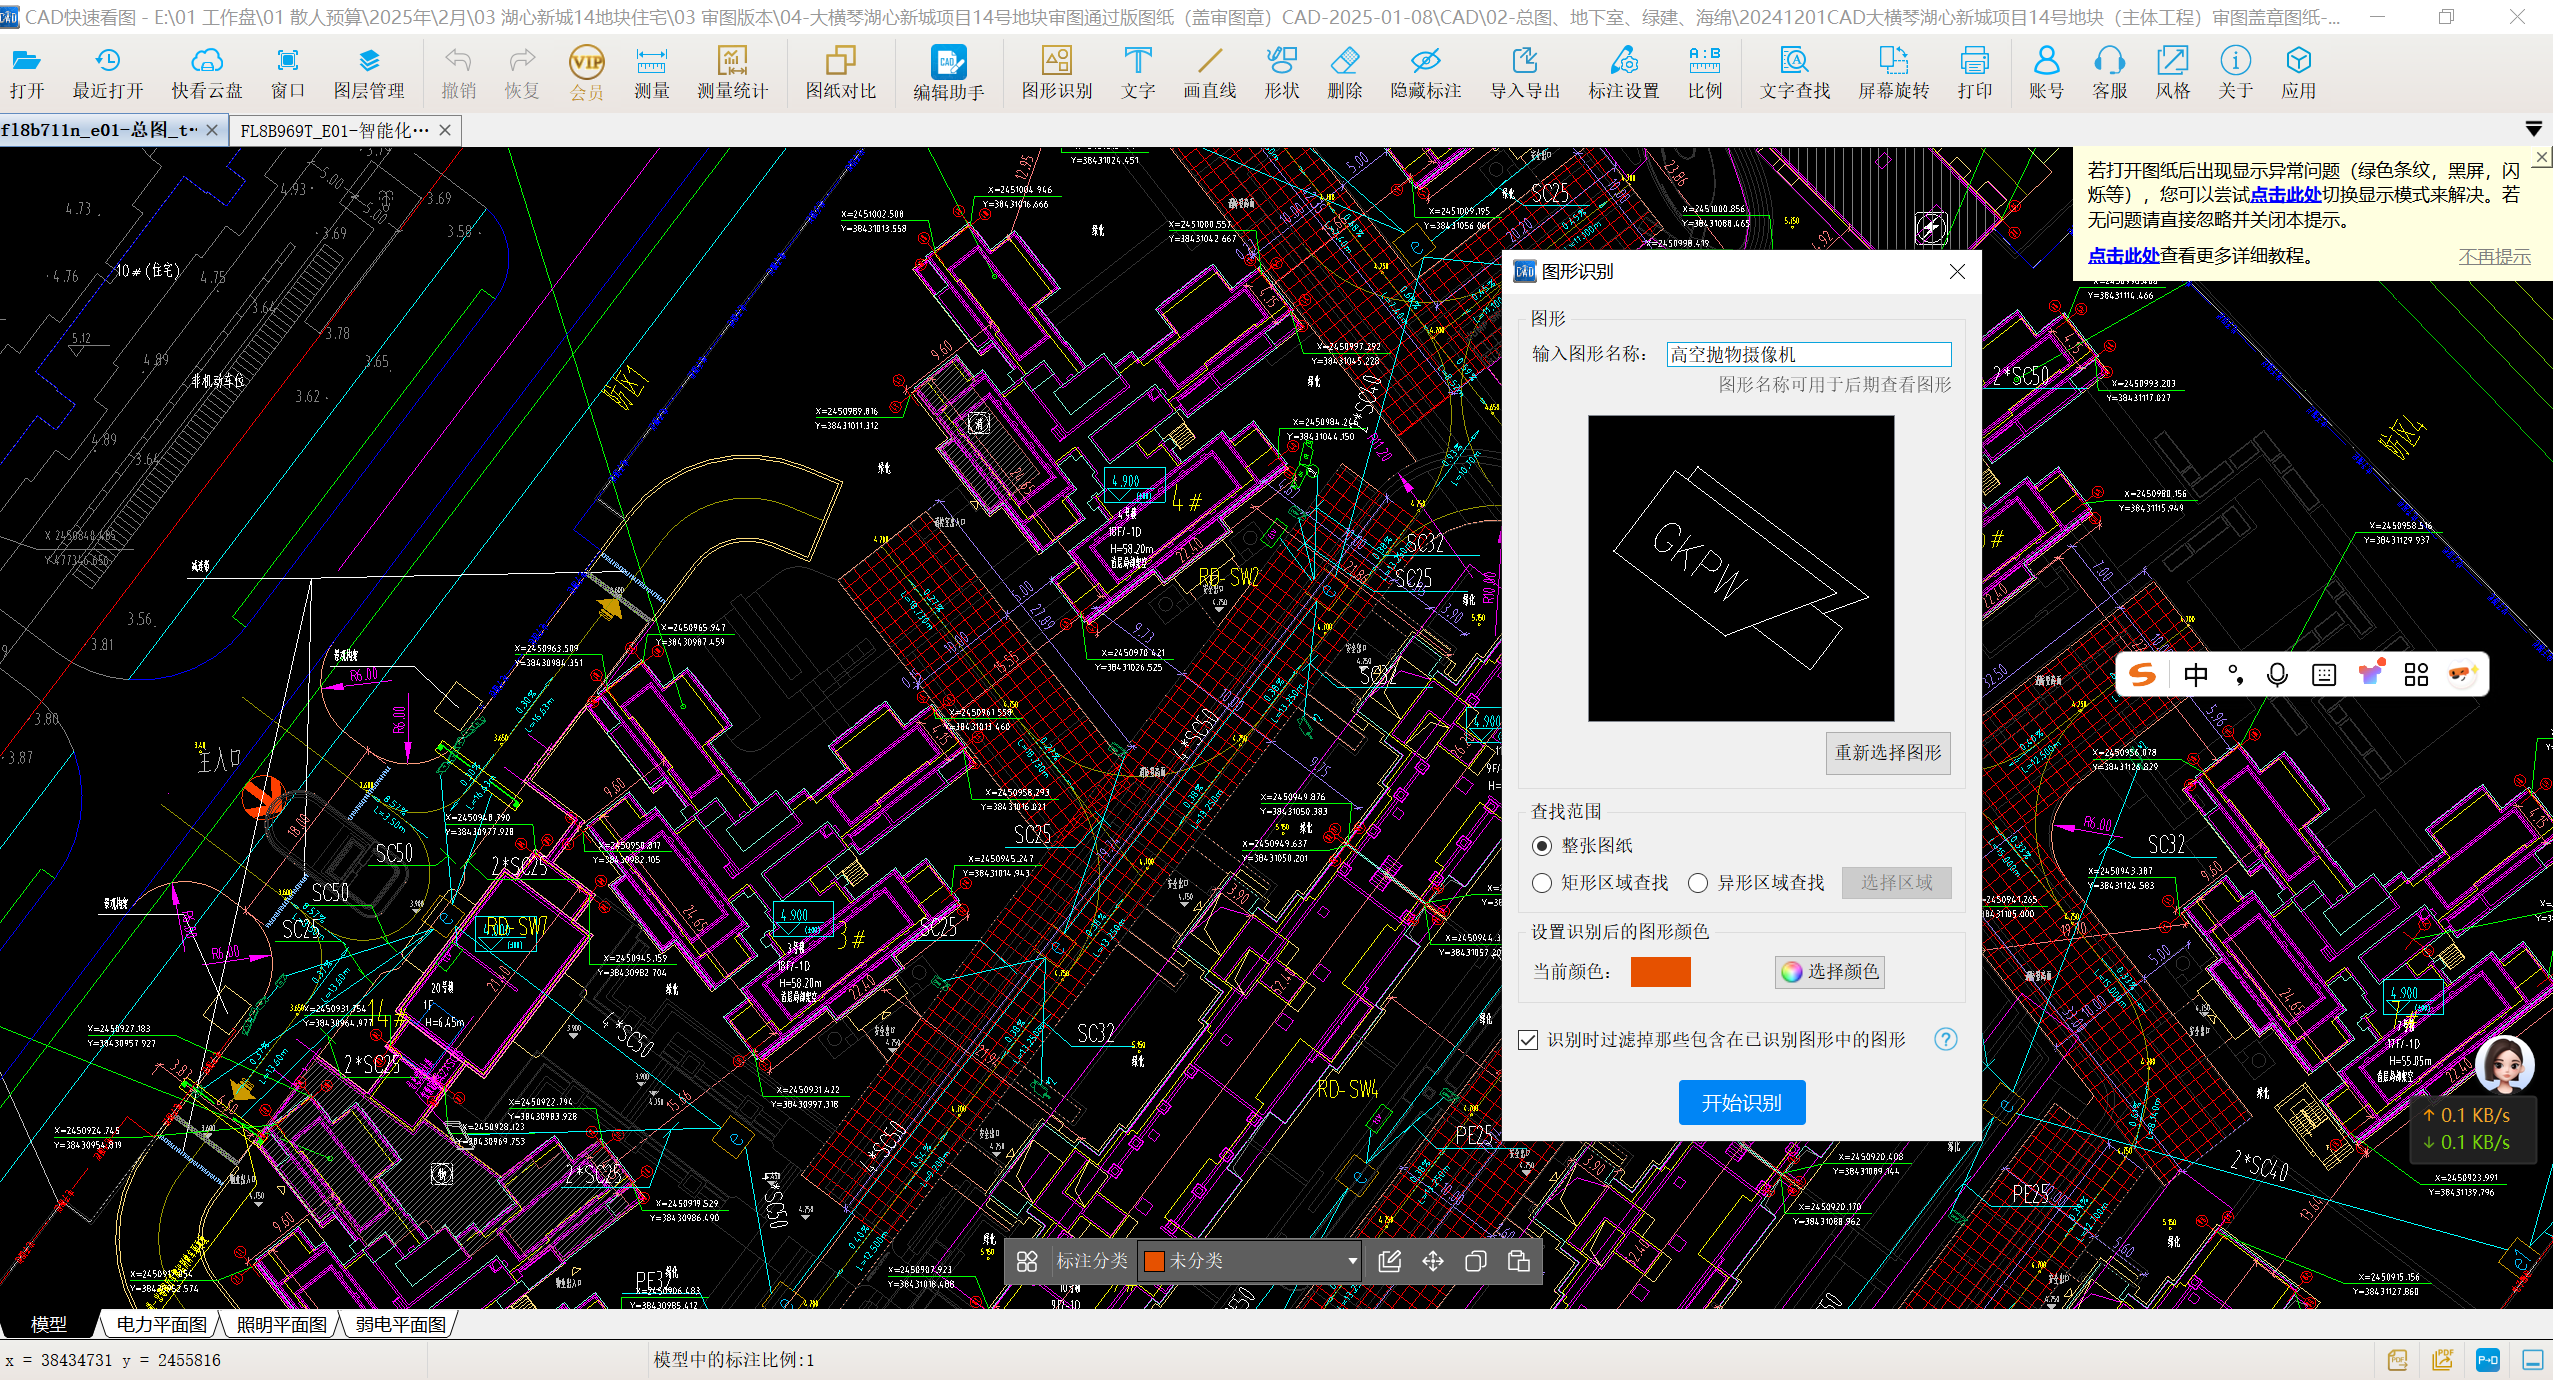2553x1380 pixels.
Task: Click the 画直线 draw line tool
Action: tap(1209, 73)
